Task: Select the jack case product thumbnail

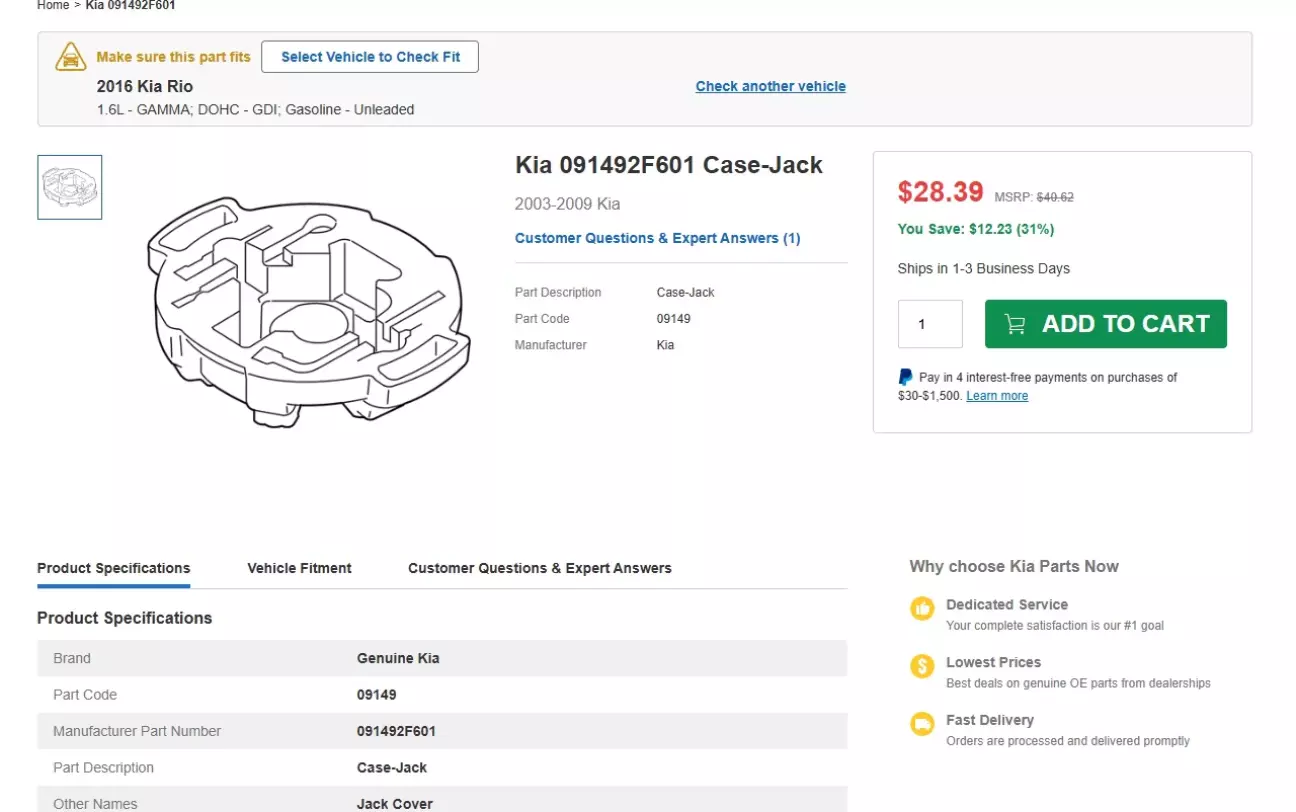Action: coord(70,187)
